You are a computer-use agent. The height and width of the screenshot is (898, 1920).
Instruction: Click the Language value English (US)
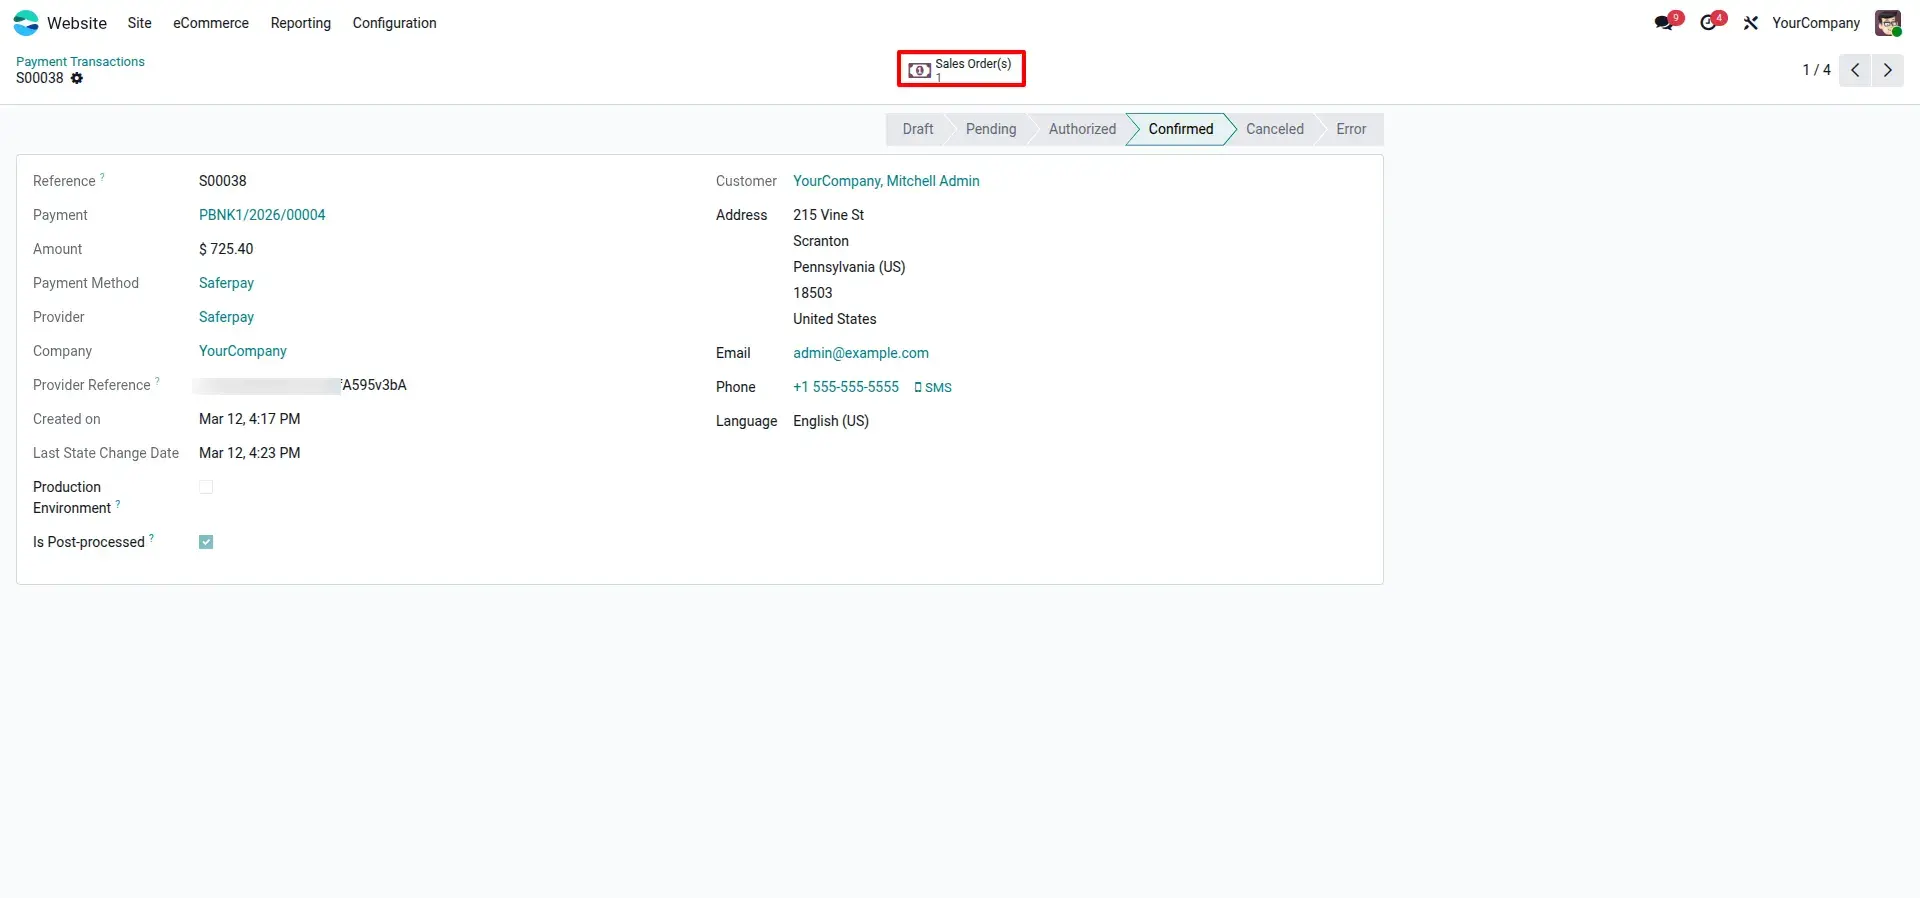tap(831, 421)
